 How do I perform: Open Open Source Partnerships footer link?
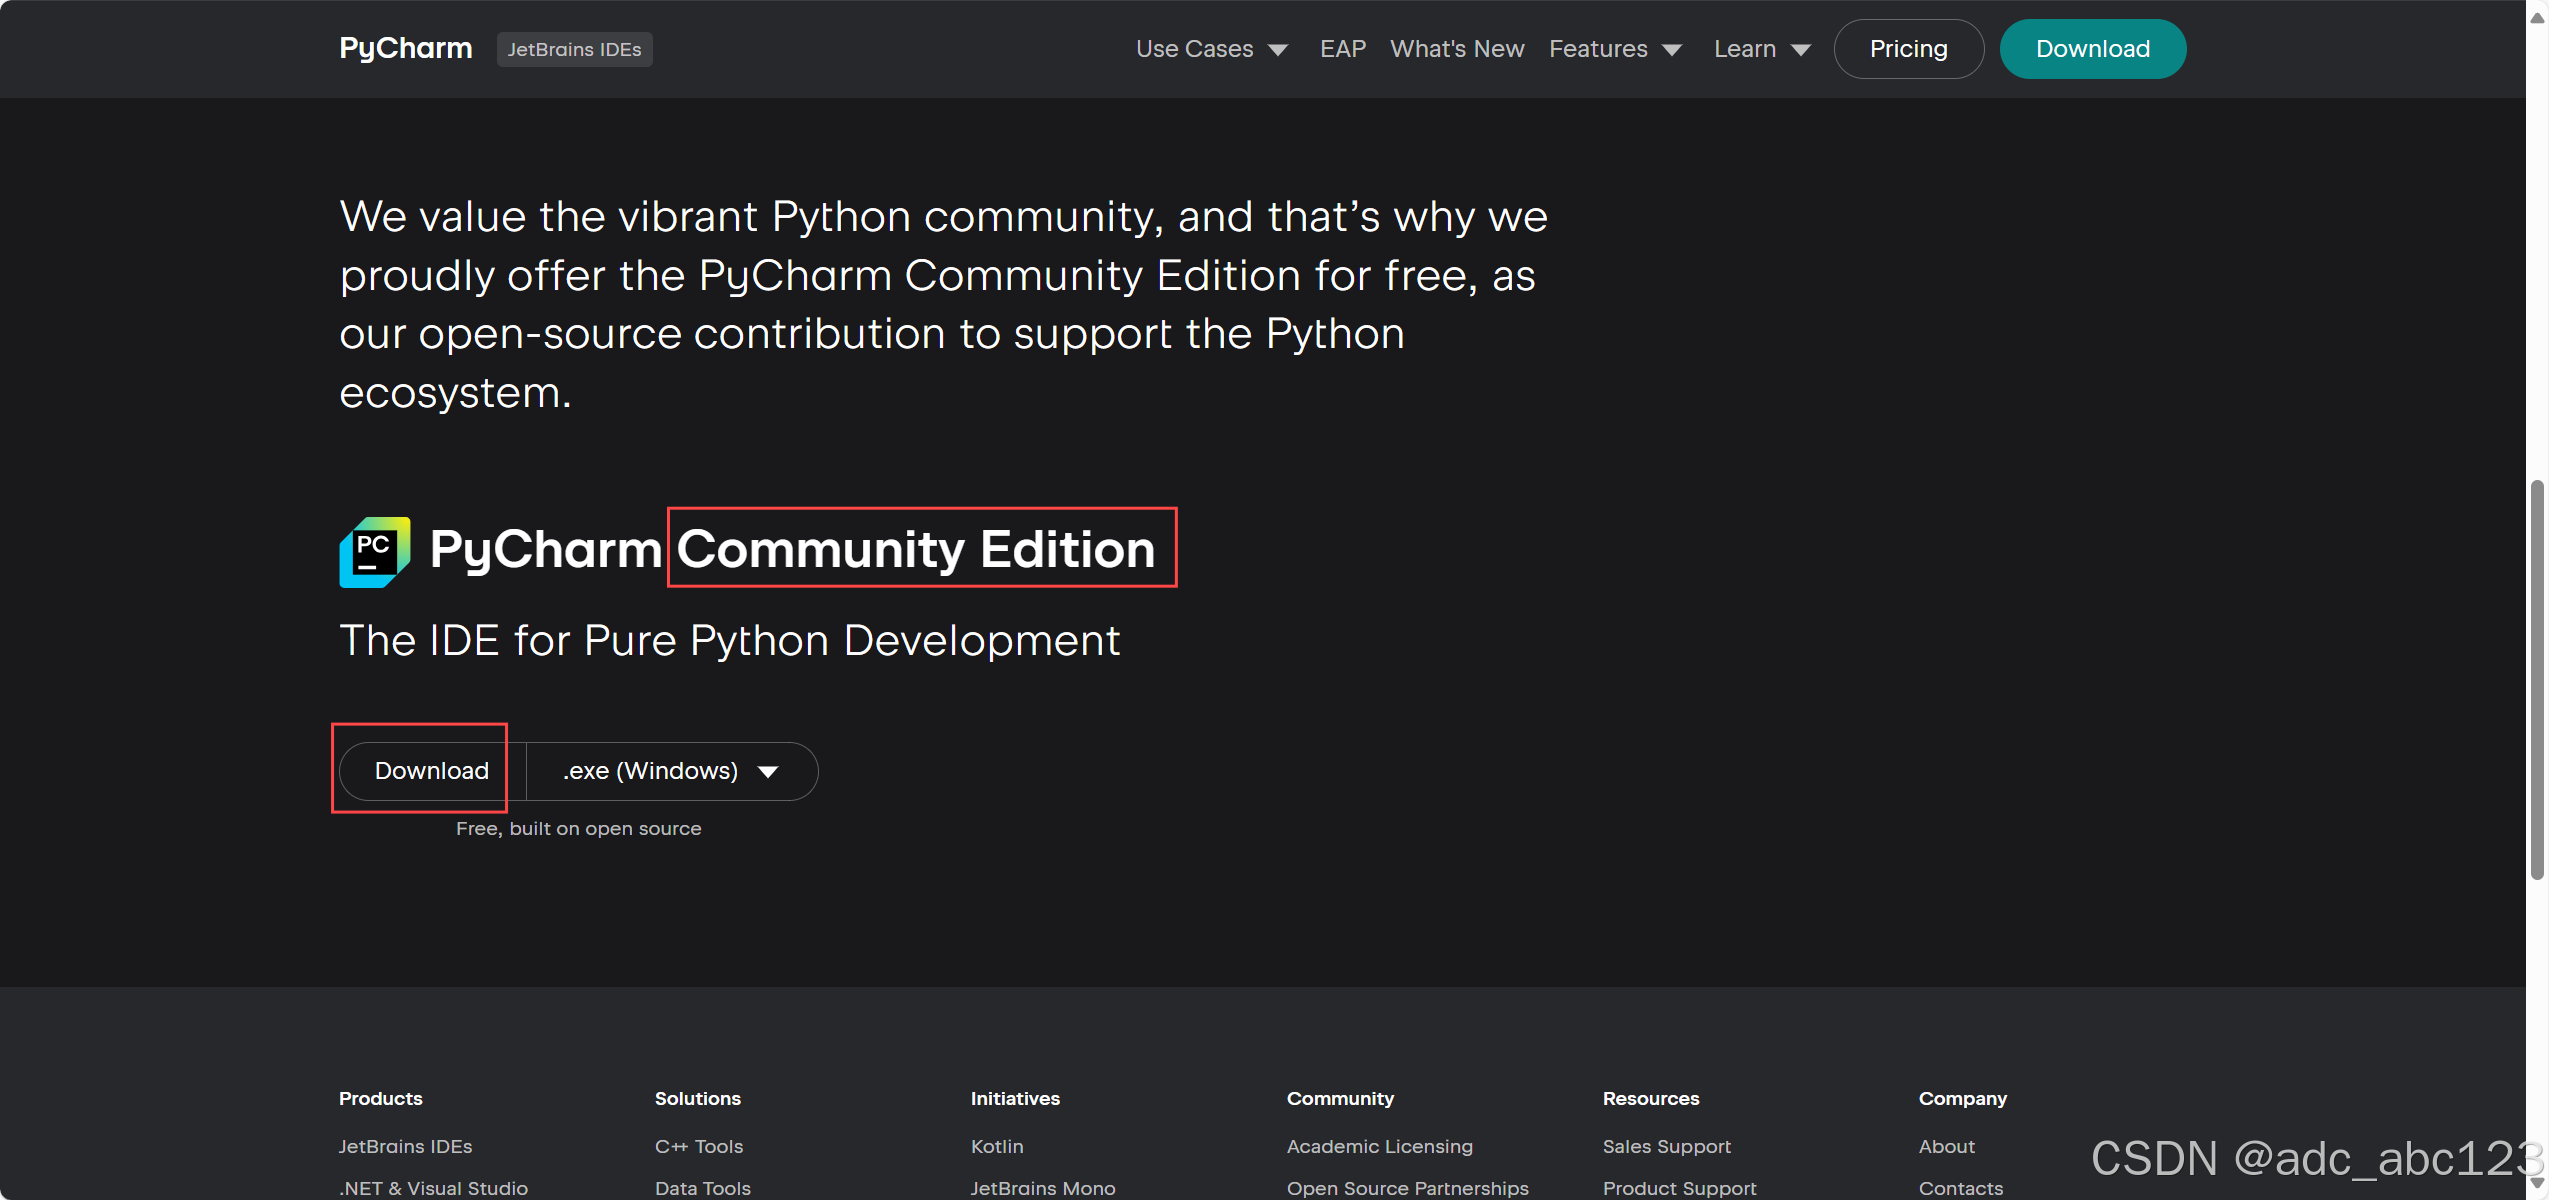pos(1408,1188)
